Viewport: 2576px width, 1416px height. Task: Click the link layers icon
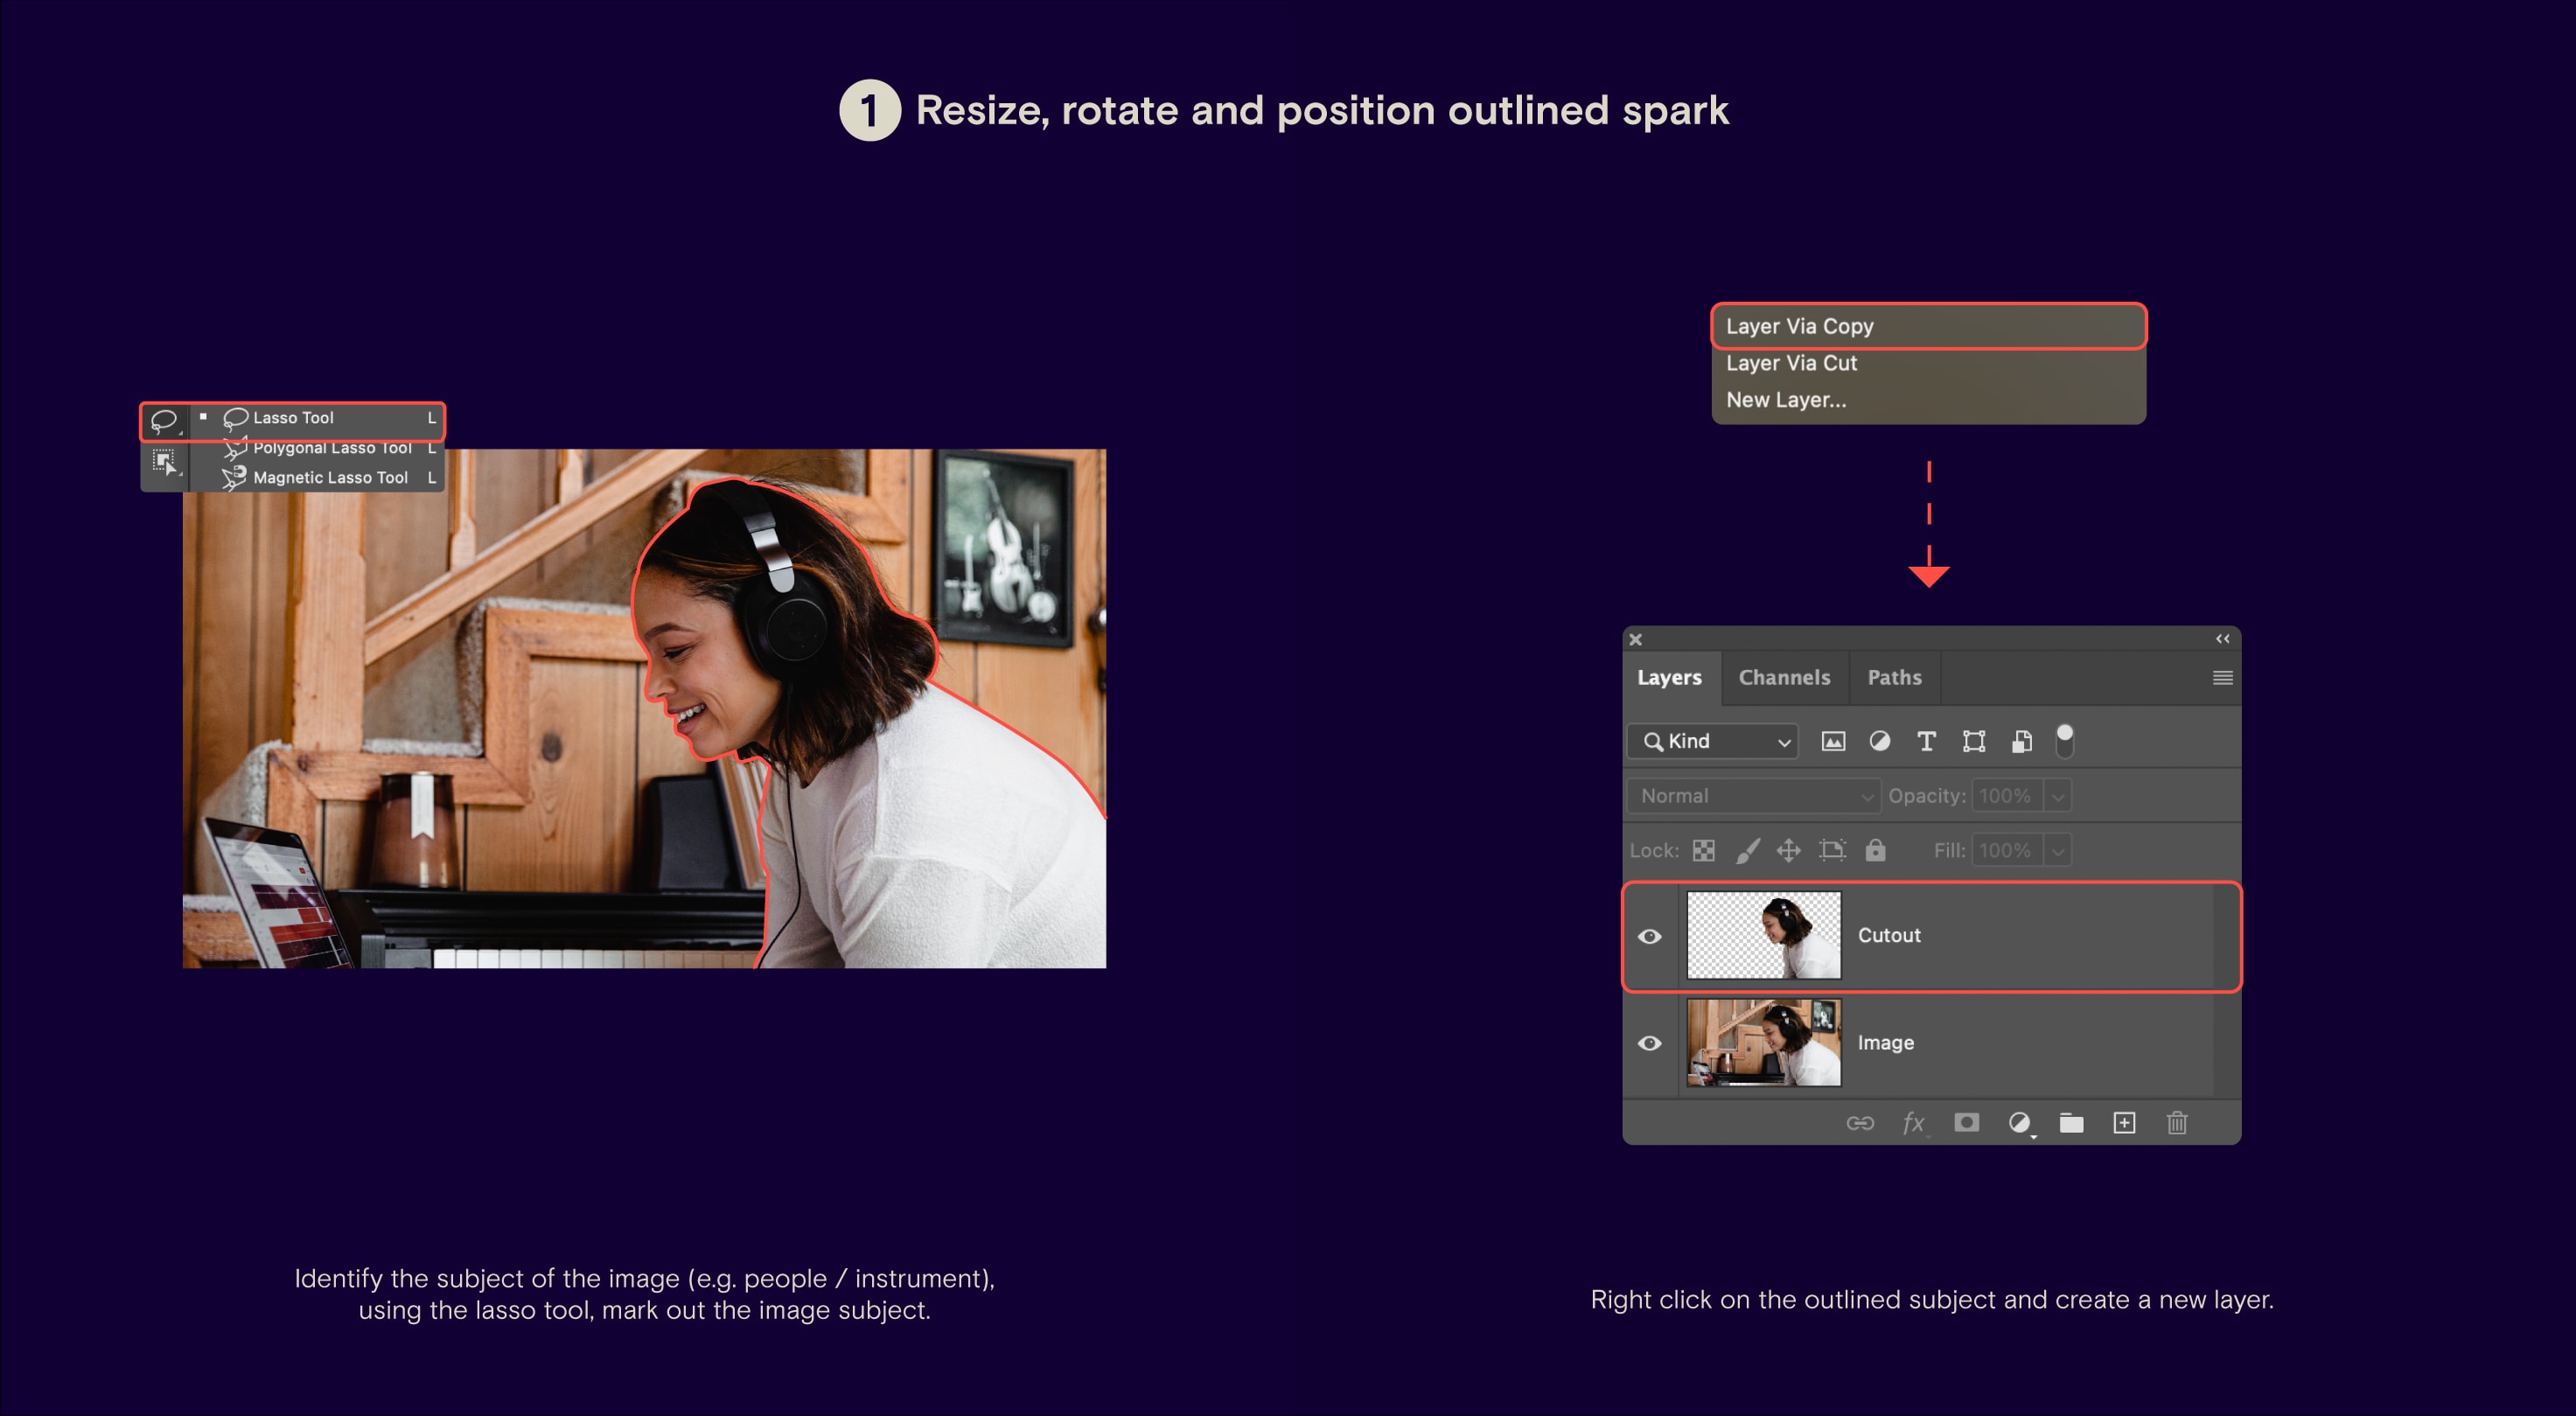point(1860,1122)
